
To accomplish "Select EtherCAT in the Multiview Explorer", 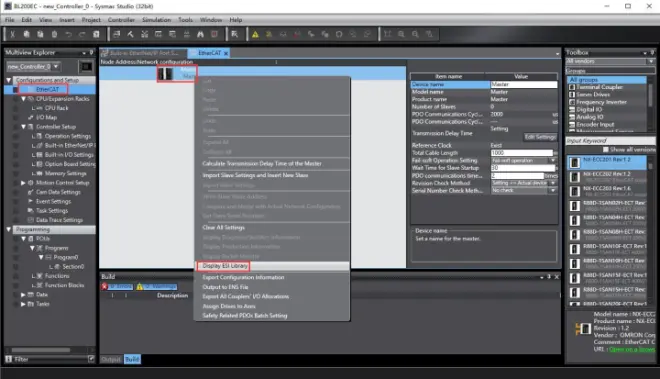I will [47, 89].
